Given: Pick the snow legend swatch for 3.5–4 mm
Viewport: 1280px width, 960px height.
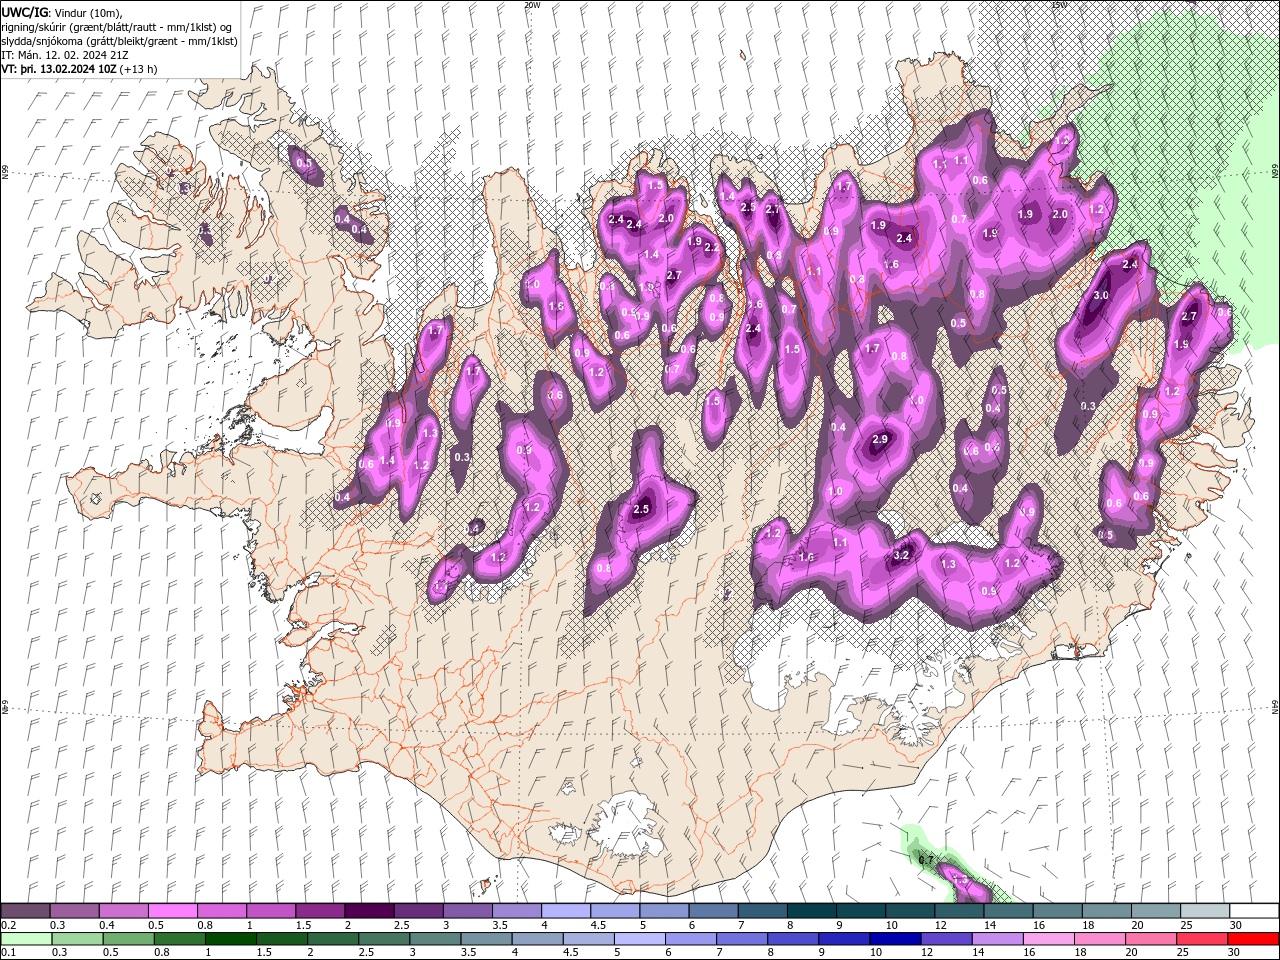Looking at the screenshot, I should [516, 910].
